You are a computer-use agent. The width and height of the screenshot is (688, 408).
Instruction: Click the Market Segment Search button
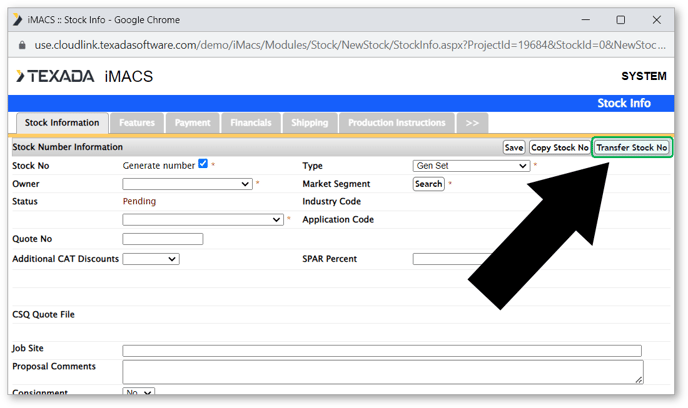[x=428, y=184]
